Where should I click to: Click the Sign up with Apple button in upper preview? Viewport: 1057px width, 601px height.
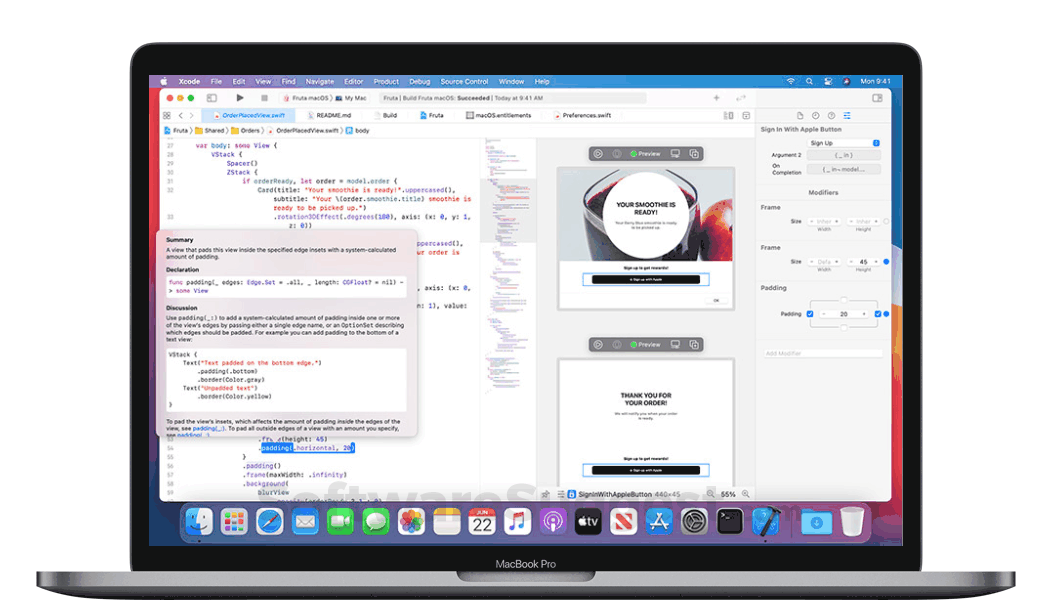(646, 279)
